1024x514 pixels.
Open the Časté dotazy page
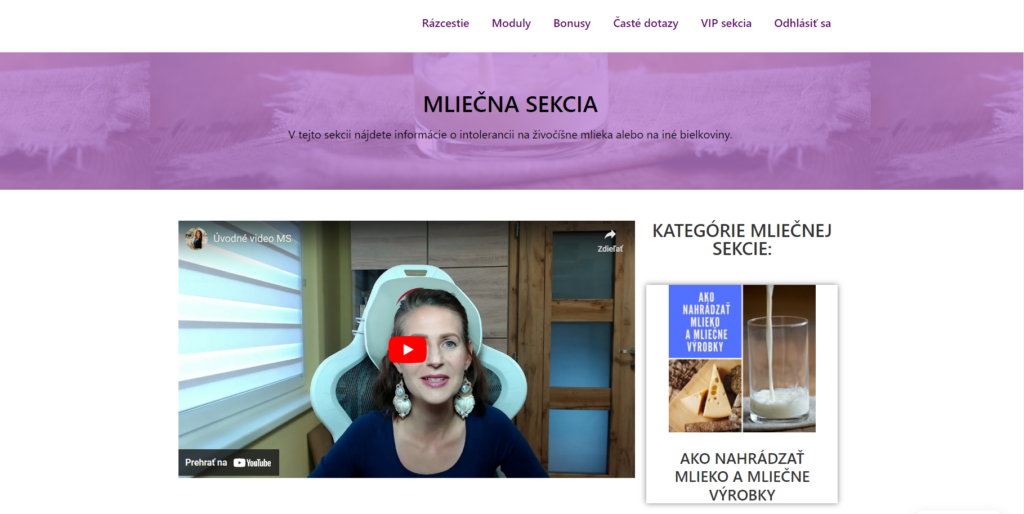click(646, 24)
